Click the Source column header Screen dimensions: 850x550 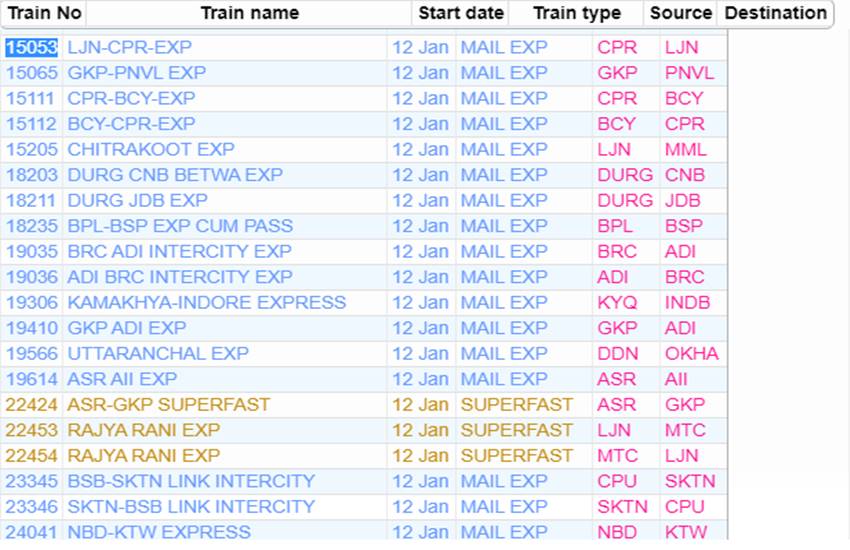coord(680,13)
